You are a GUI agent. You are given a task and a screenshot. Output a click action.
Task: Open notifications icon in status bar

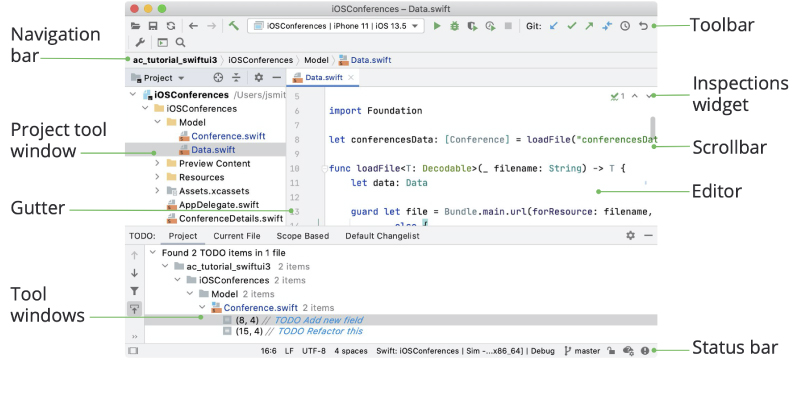click(645, 351)
